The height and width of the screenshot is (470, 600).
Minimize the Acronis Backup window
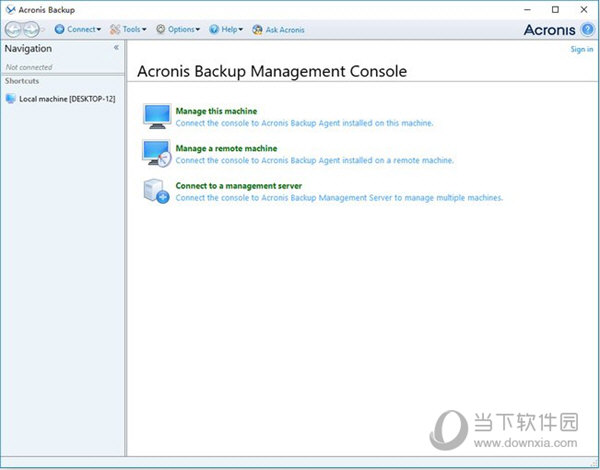click(x=527, y=10)
